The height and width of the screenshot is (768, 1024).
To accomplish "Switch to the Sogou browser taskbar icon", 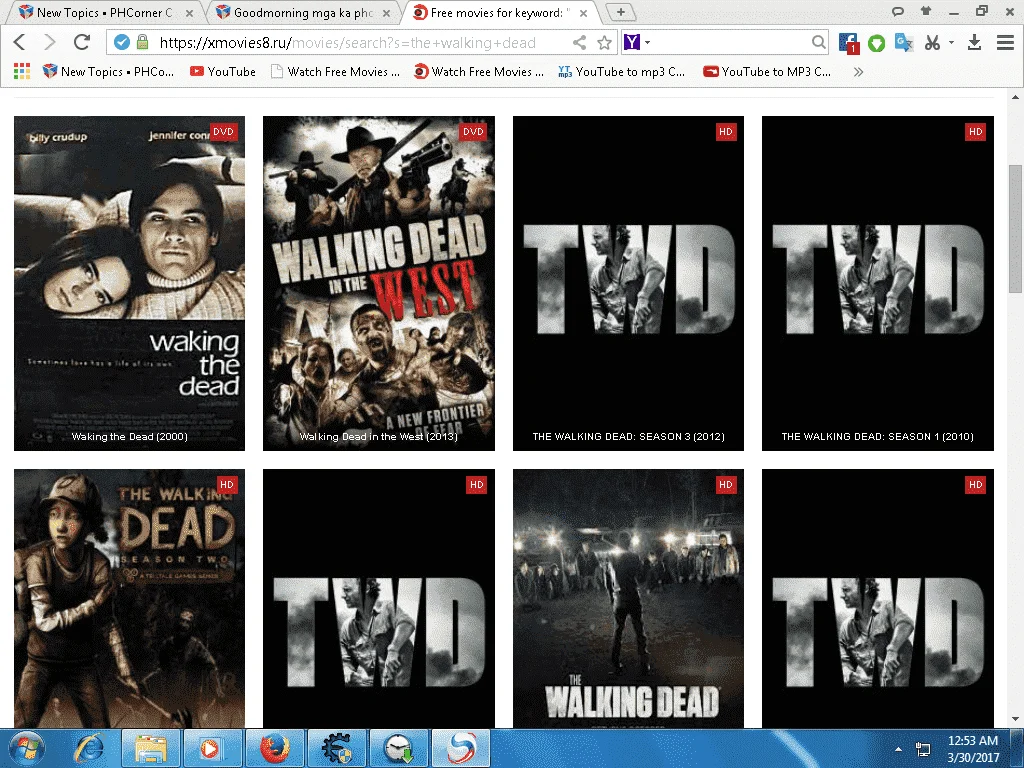I will [x=461, y=748].
